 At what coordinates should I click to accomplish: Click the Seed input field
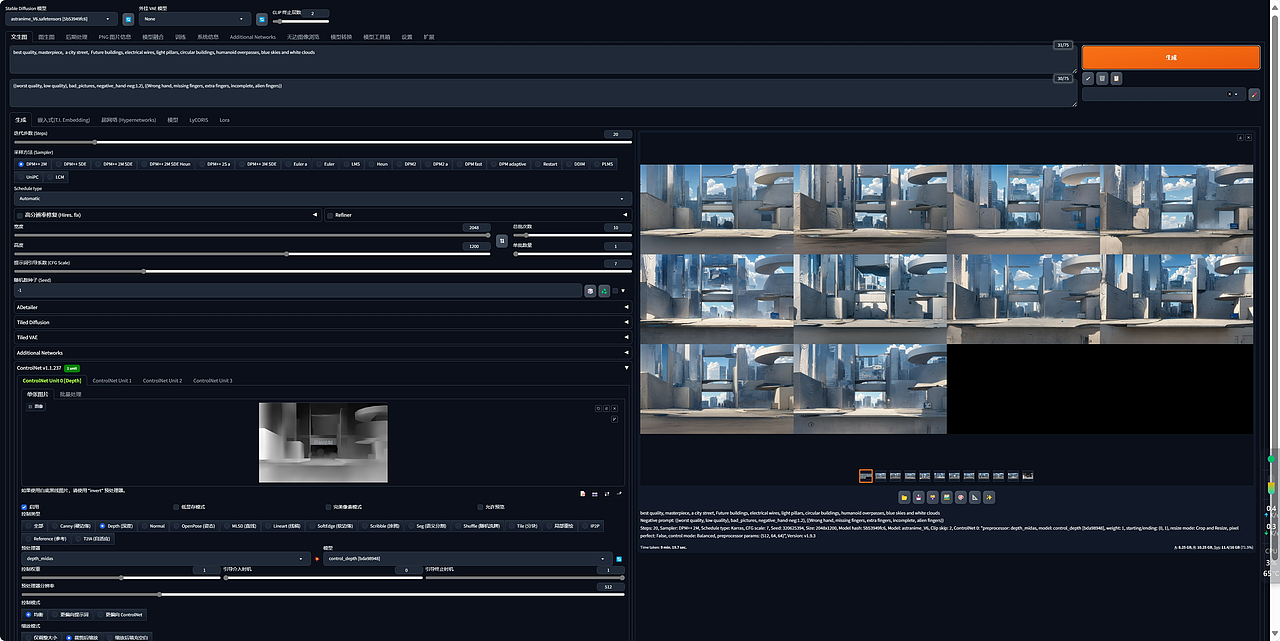tap(298, 290)
